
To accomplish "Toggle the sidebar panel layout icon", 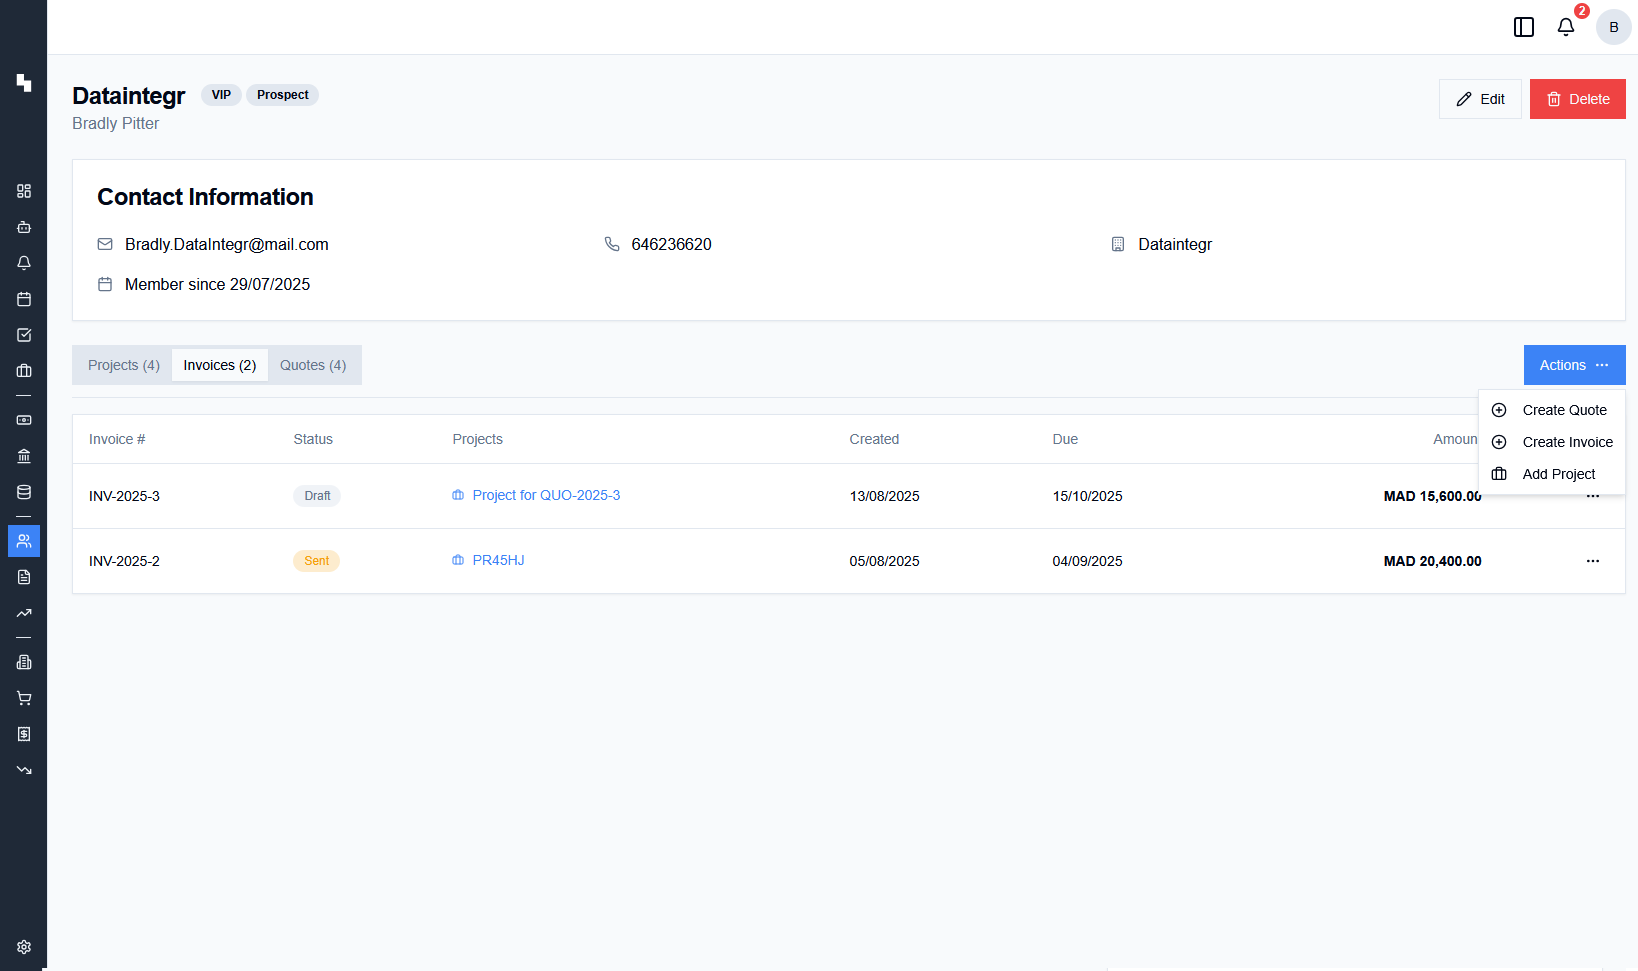I will 1524,27.
